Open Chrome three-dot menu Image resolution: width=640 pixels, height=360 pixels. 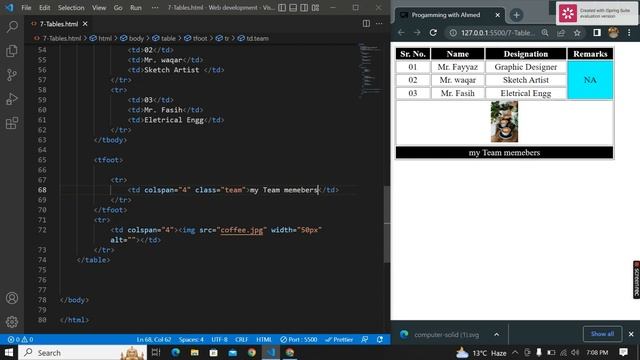629,33
